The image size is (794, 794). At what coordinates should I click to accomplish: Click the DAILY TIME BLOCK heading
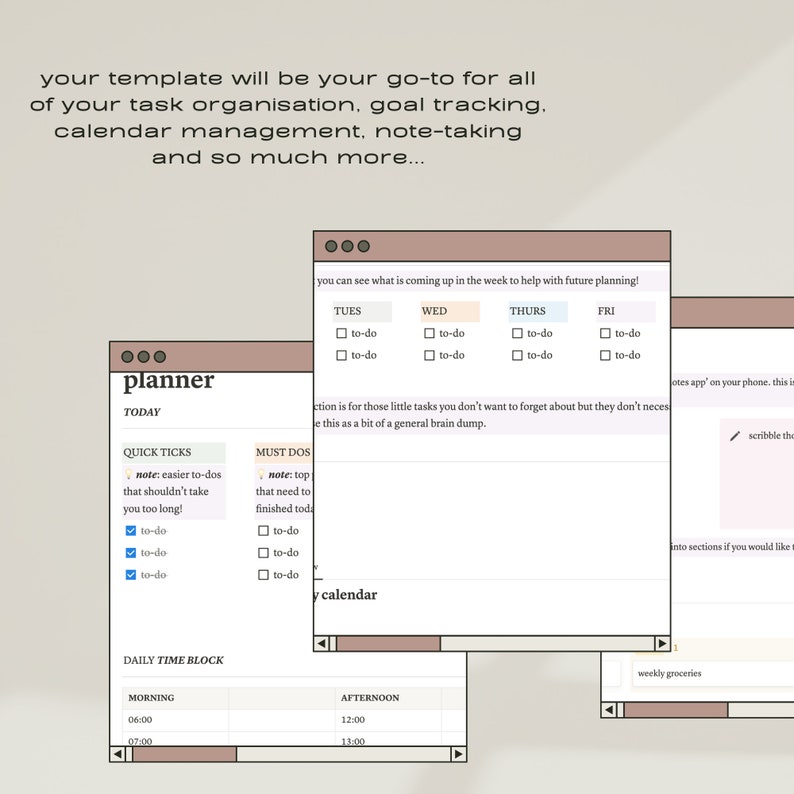click(x=173, y=660)
